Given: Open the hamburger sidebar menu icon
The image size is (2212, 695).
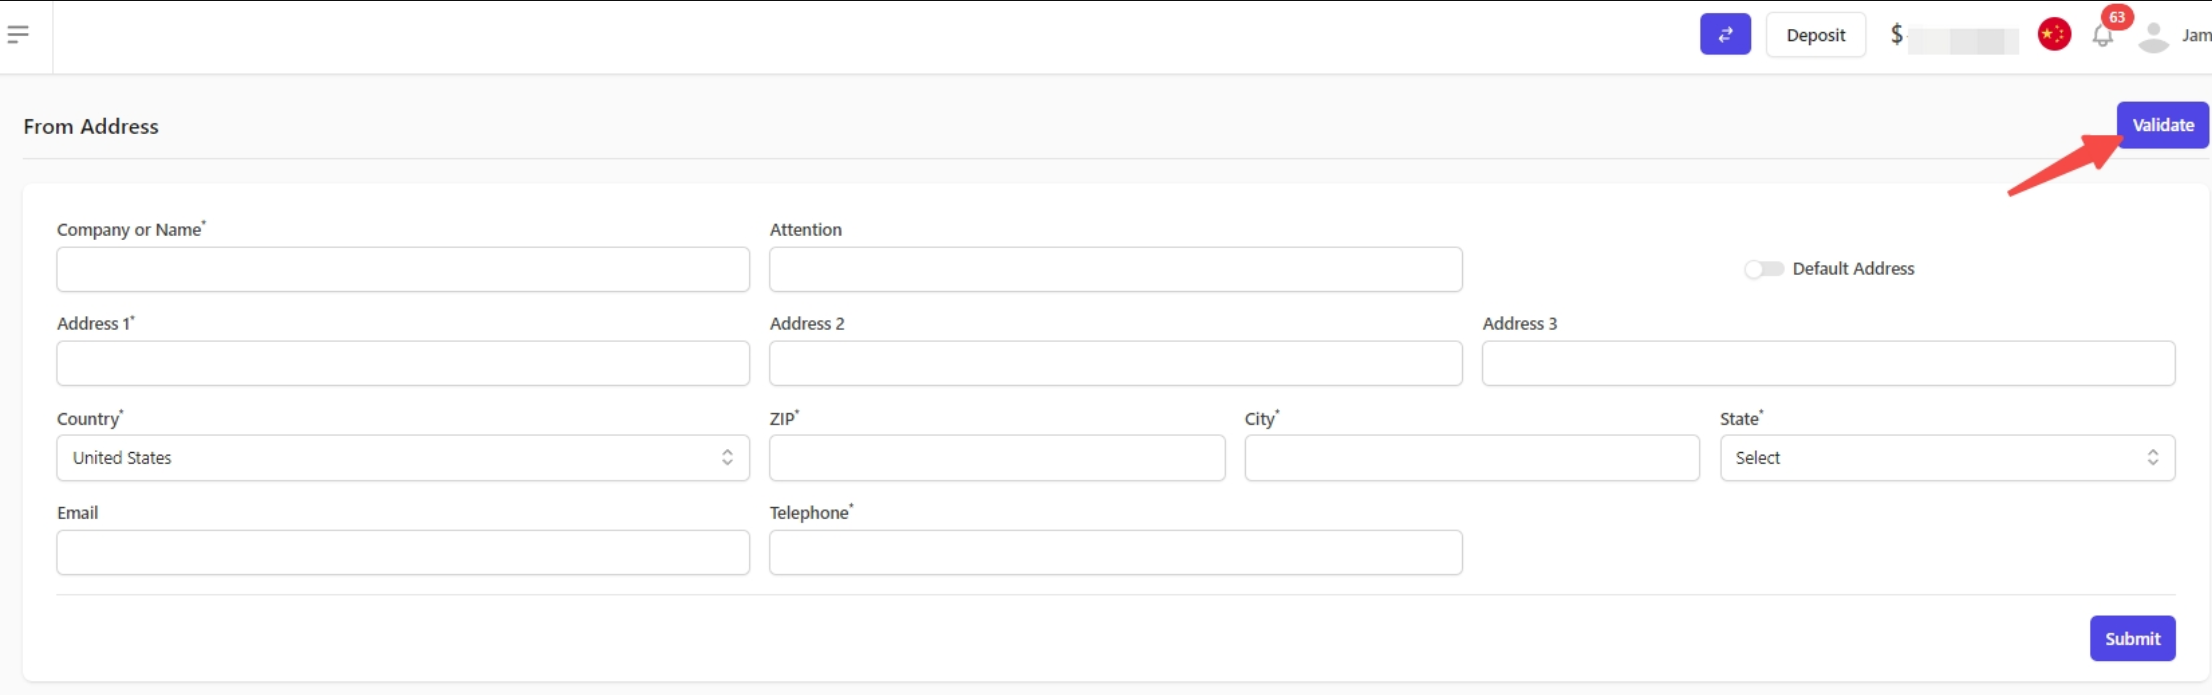Looking at the screenshot, I should (x=18, y=35).
